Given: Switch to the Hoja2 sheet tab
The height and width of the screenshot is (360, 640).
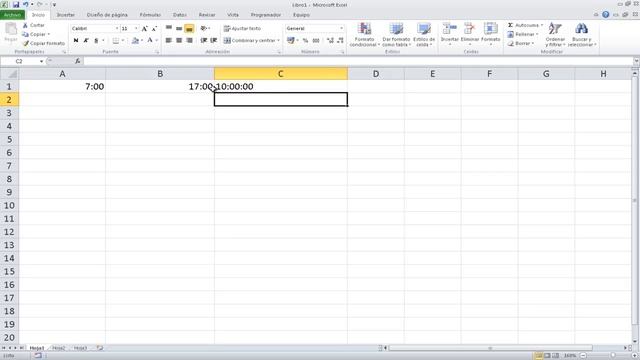Looking at the screenshot, I should click(x=59, y=348).
